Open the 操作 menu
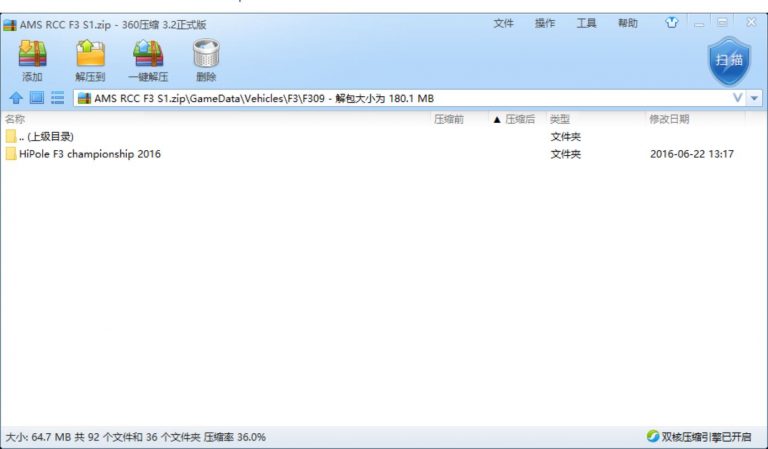Viewport: 768px width, 449px height. [x=545, y=23]
